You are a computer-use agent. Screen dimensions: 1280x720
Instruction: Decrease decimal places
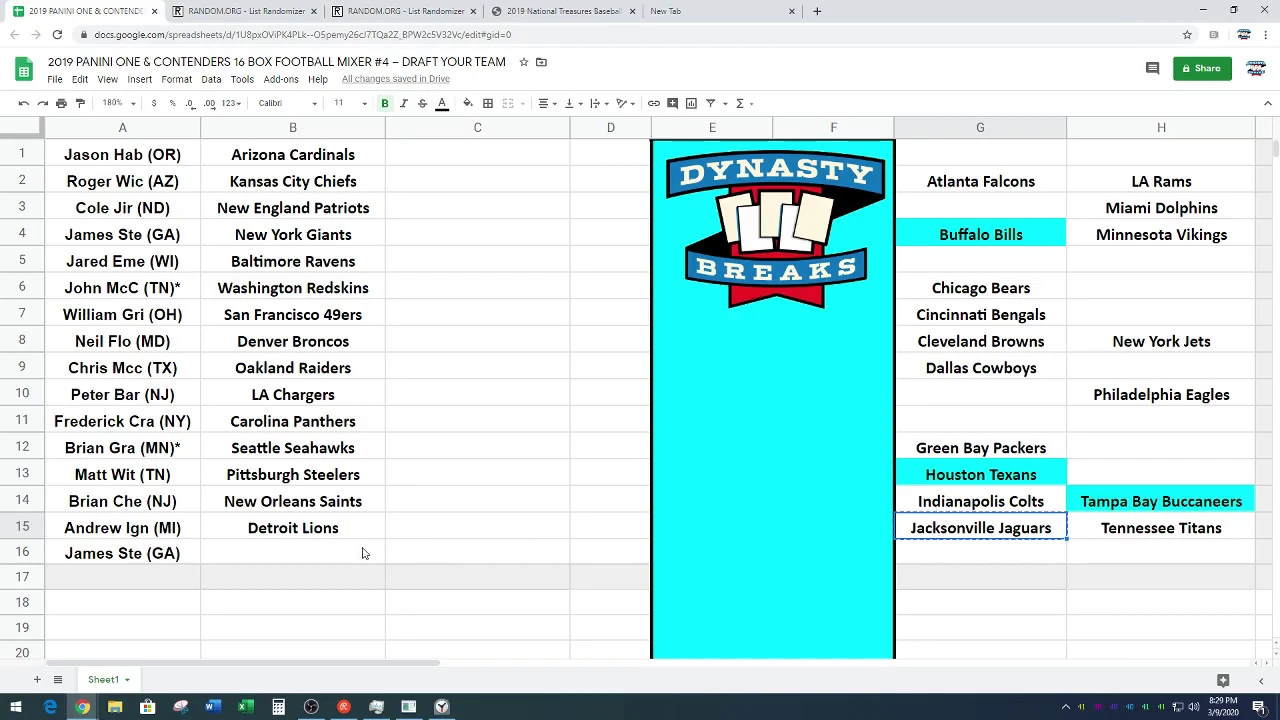pyautogui.click(x=190, y=103)
